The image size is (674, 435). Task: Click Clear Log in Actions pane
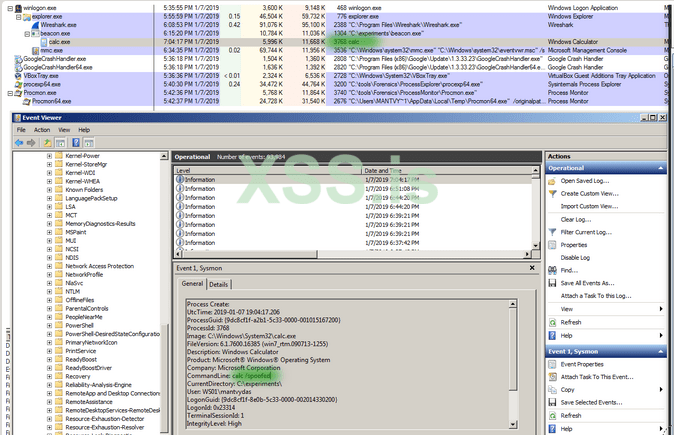coord(576,220)
